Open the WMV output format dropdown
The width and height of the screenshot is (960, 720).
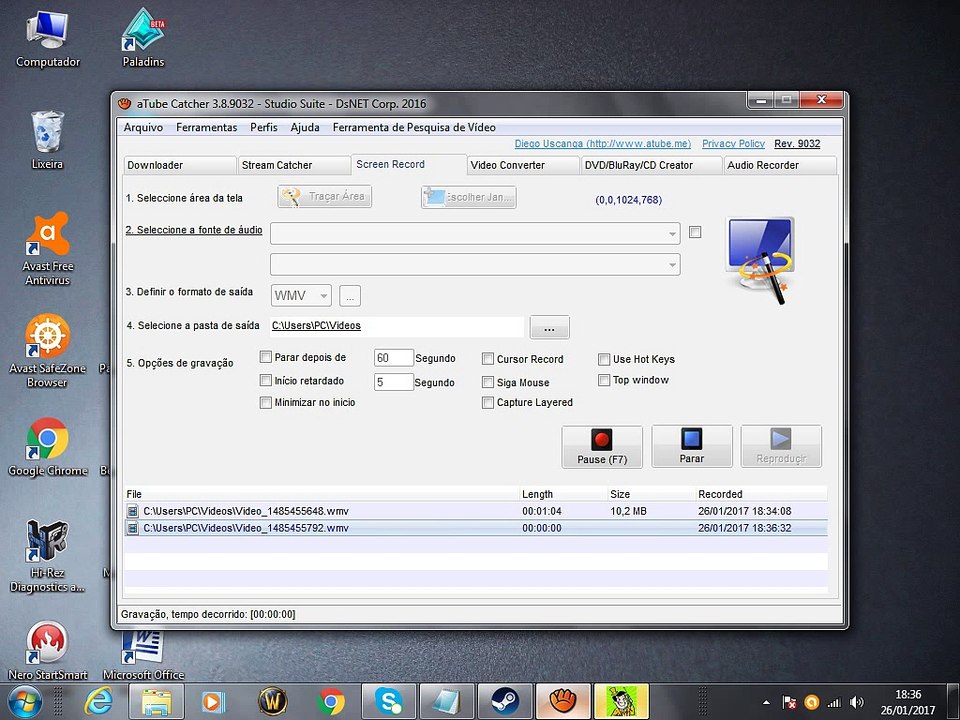coord(301,296)
